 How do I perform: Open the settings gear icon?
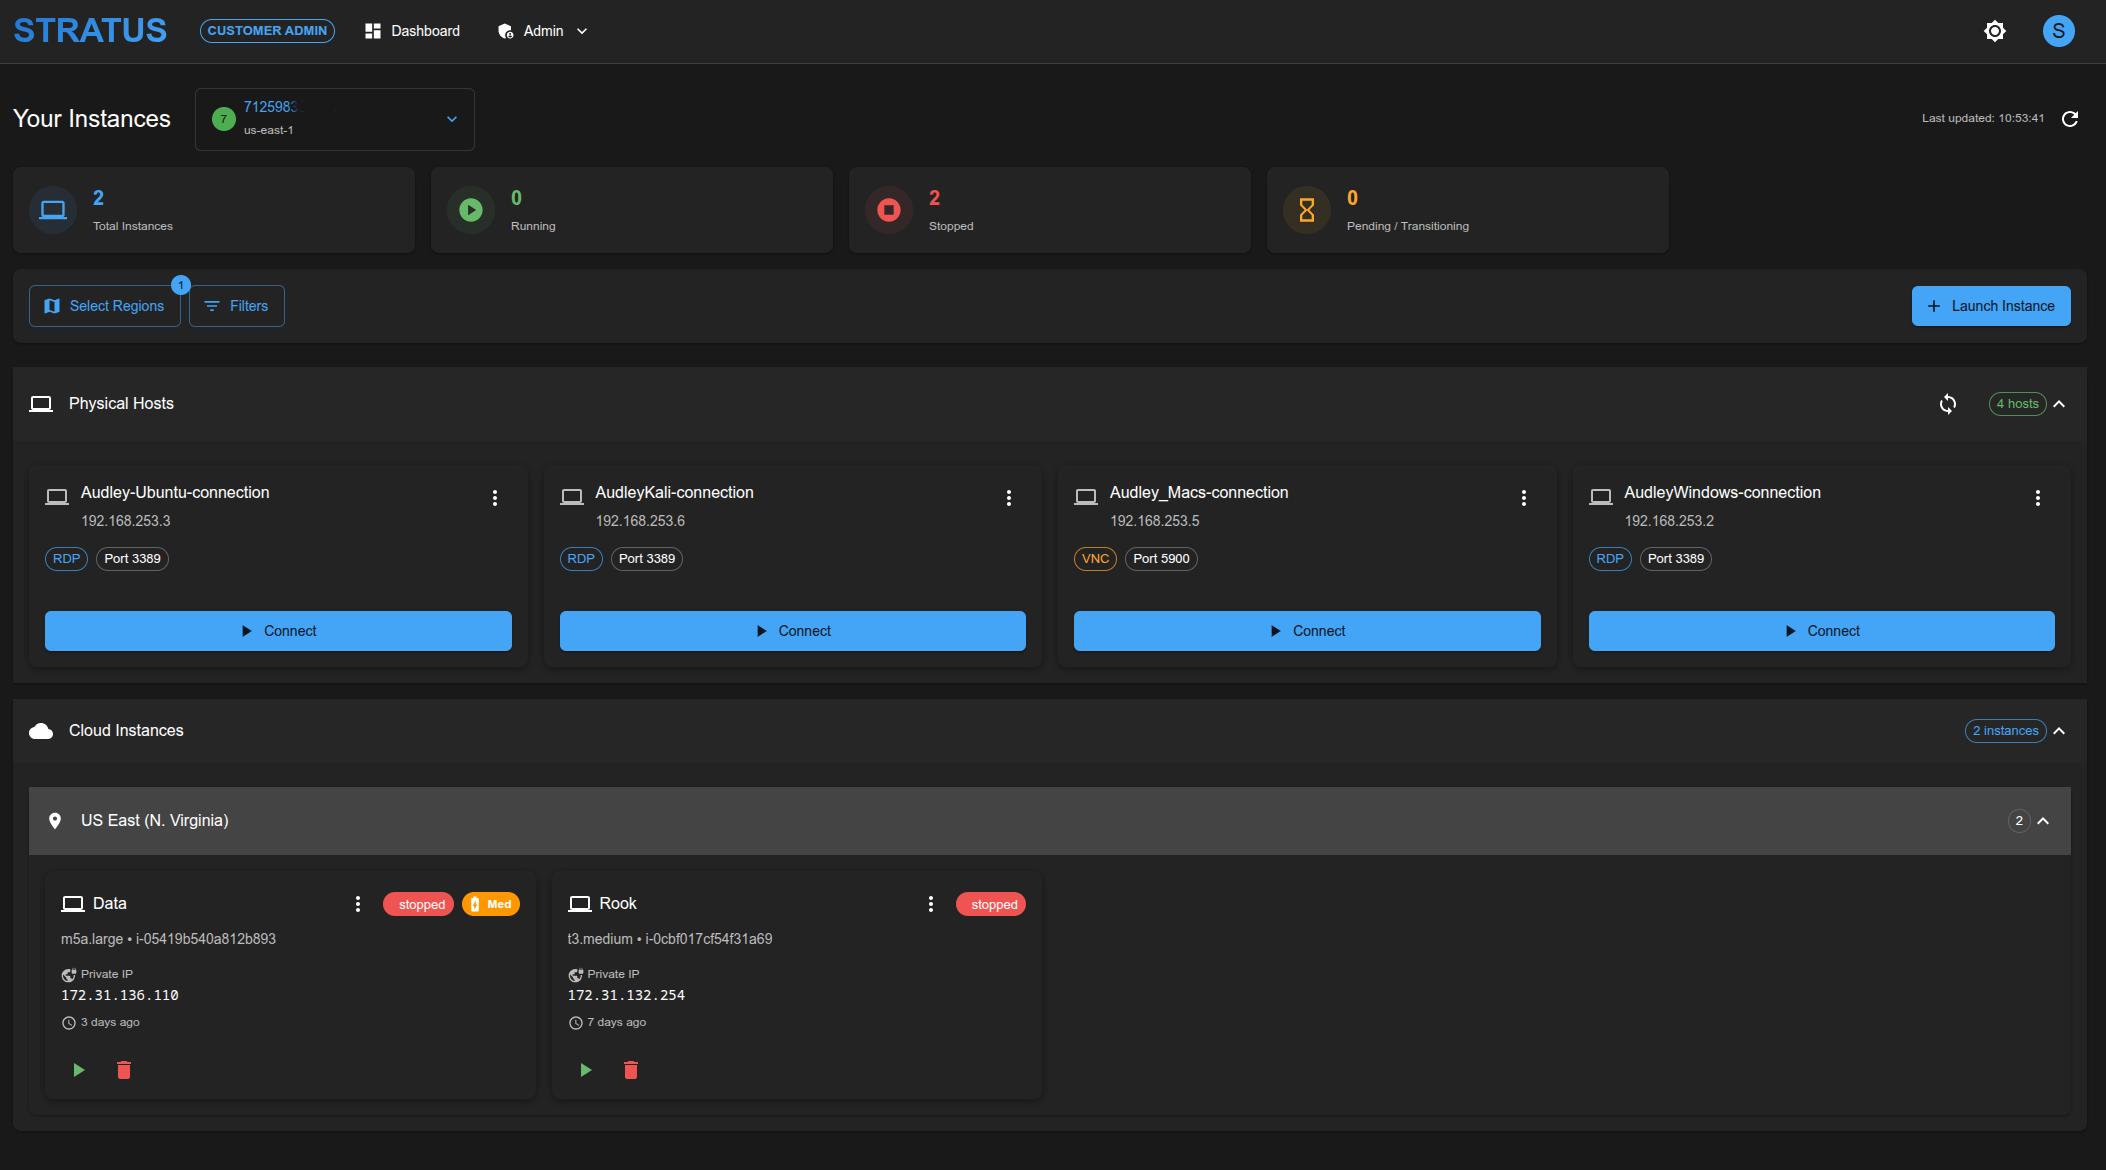1995,31
